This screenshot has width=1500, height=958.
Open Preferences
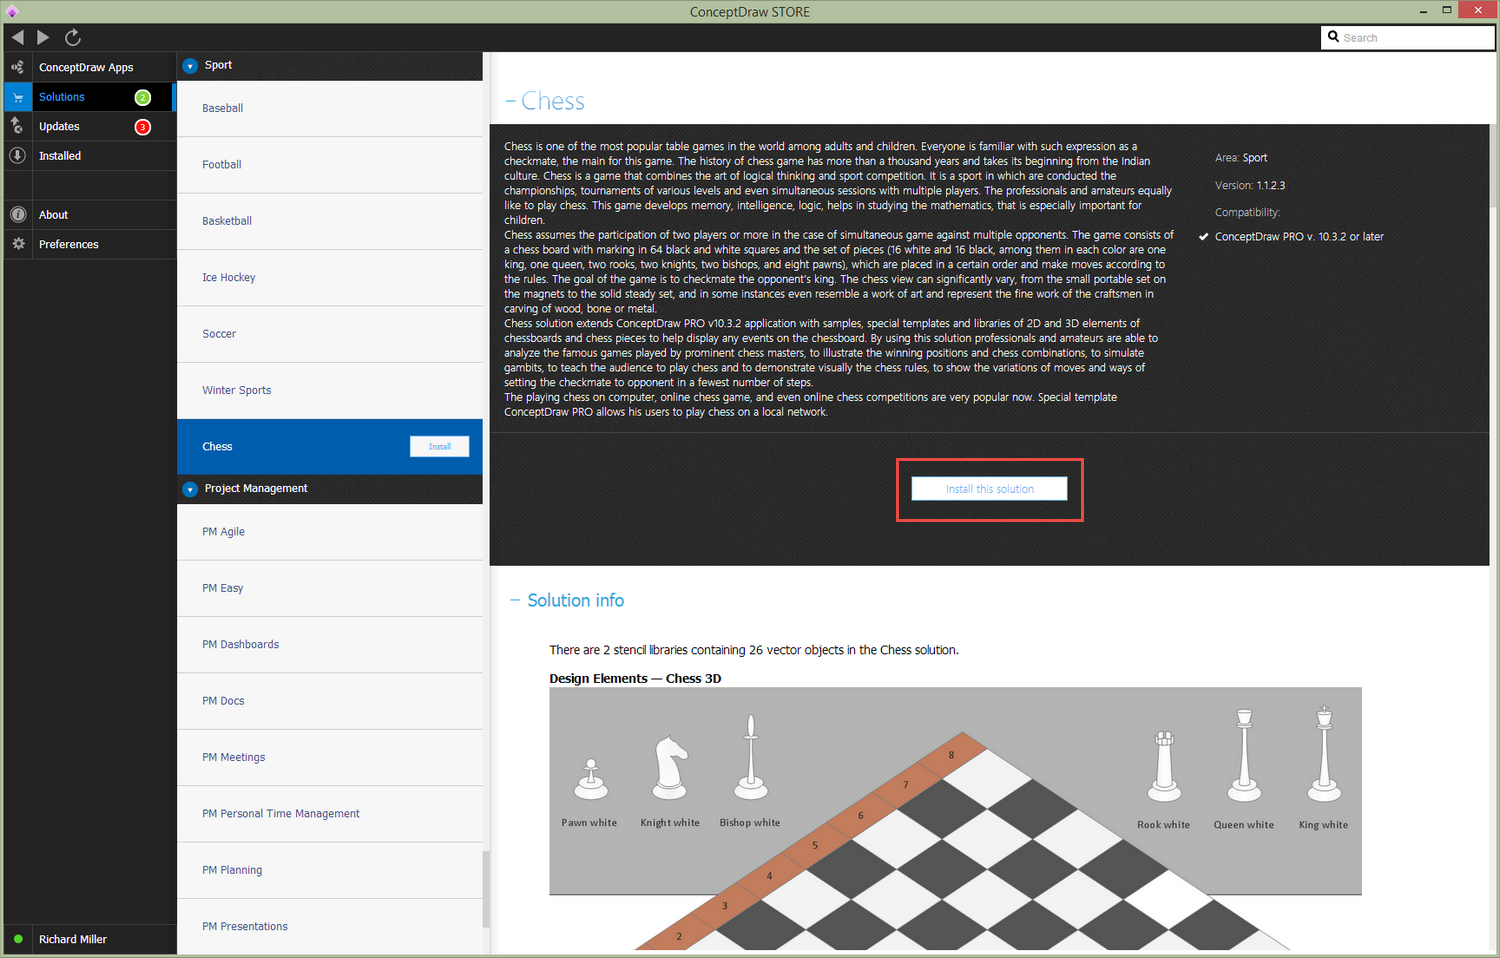(x=69, y=244)
